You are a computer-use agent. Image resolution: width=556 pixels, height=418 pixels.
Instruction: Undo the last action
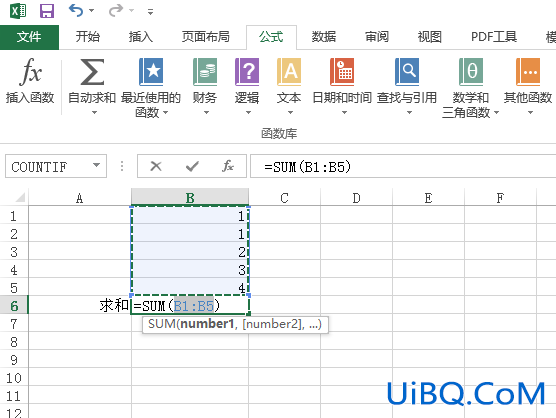(x=76, y=11)
